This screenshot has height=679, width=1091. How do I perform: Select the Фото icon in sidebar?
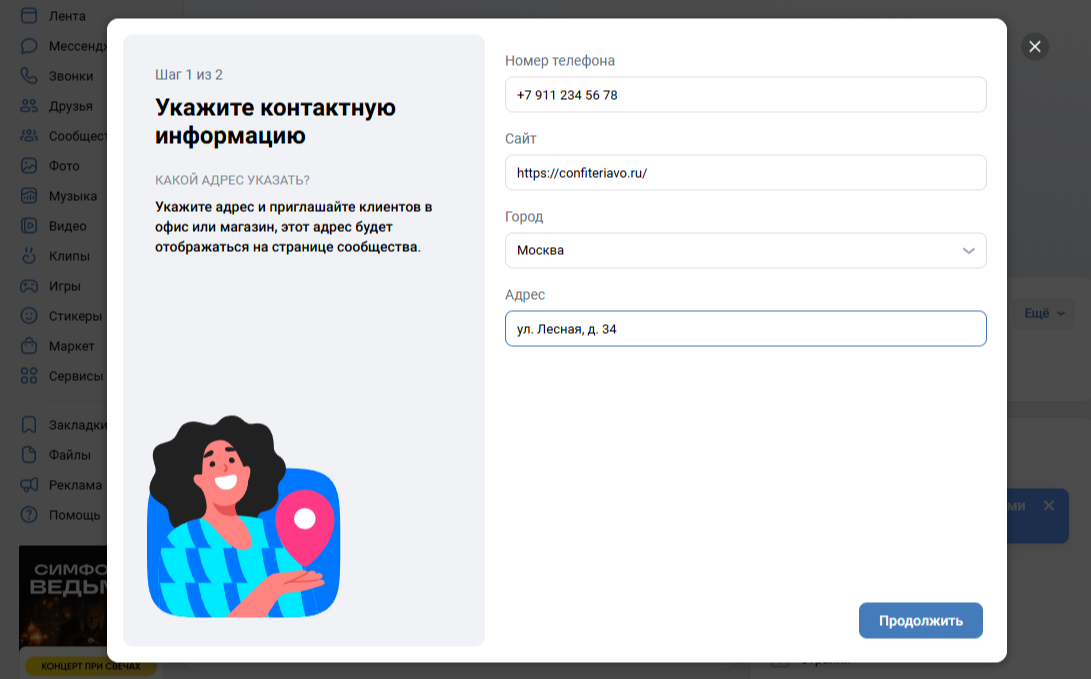30,166
